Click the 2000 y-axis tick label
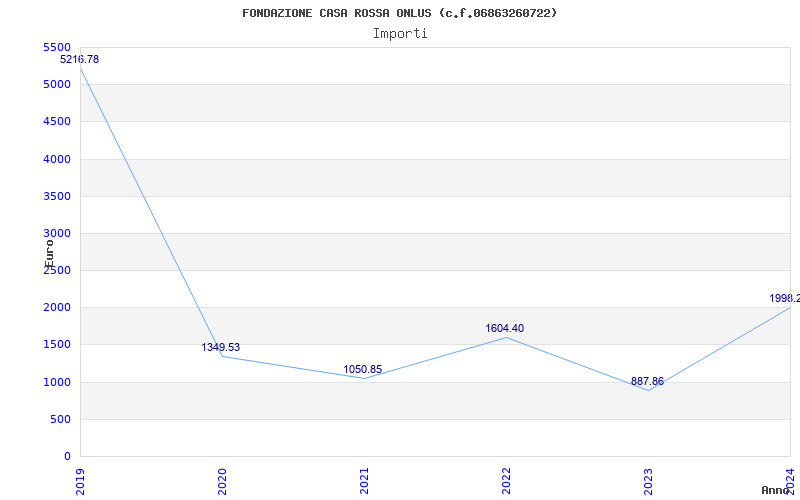This screenshot has width=800, height=500. pos(57,308)
